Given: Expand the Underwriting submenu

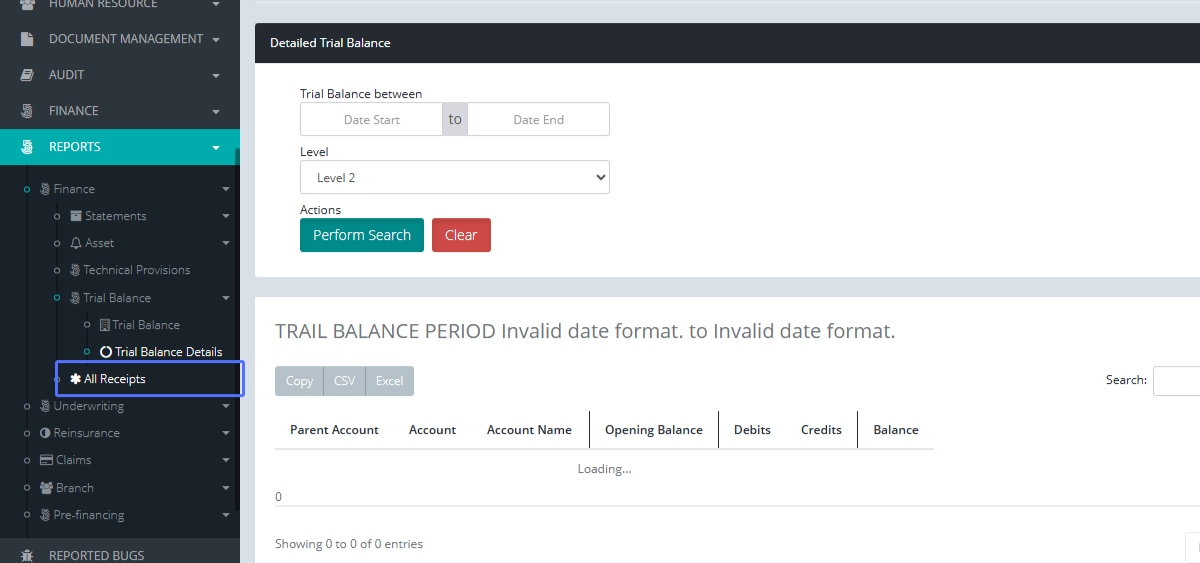Looking at the screenshot, I should coord(226,406).
